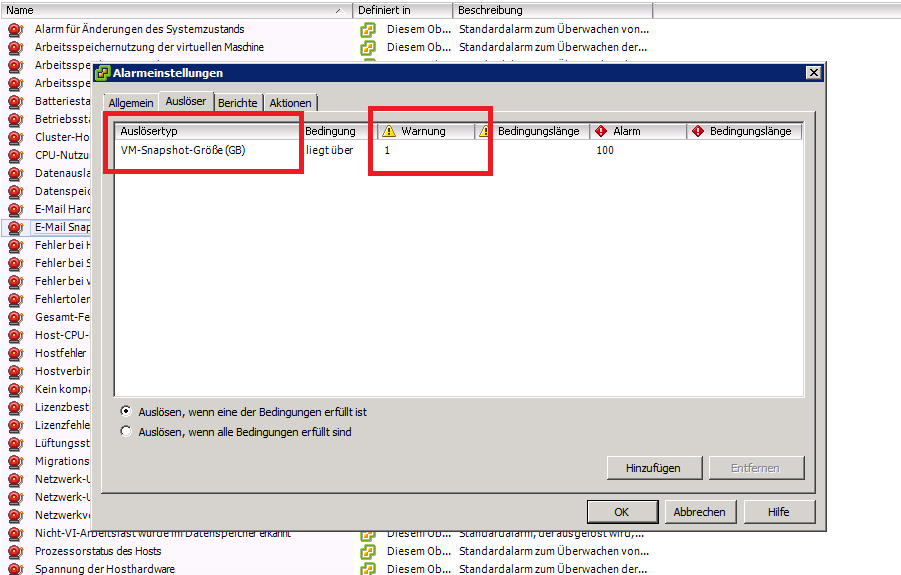Switch to the Allgemein tab
Screen dimensions: 901x575
(x=131, y=103)
